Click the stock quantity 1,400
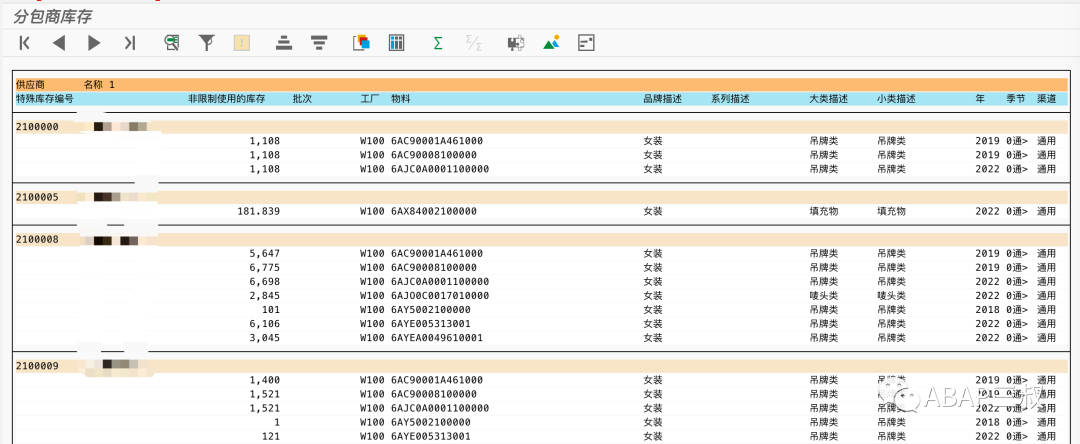 pyautogui.click(x=263, y=380)
